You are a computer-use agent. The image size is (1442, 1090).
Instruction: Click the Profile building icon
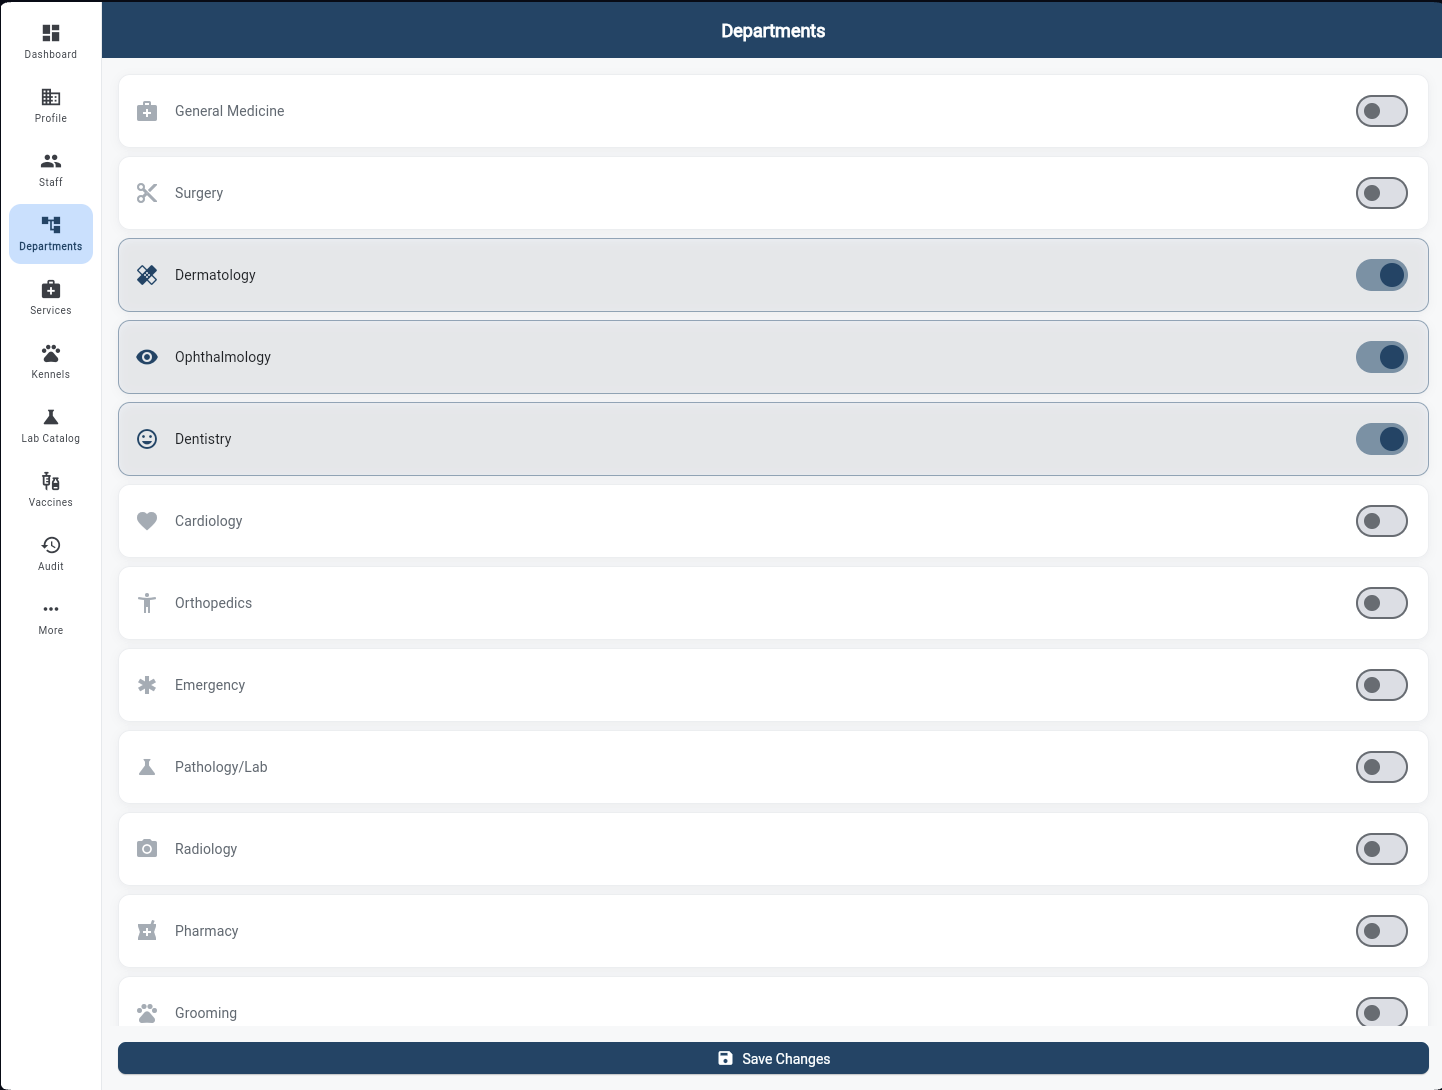point(50,97)
